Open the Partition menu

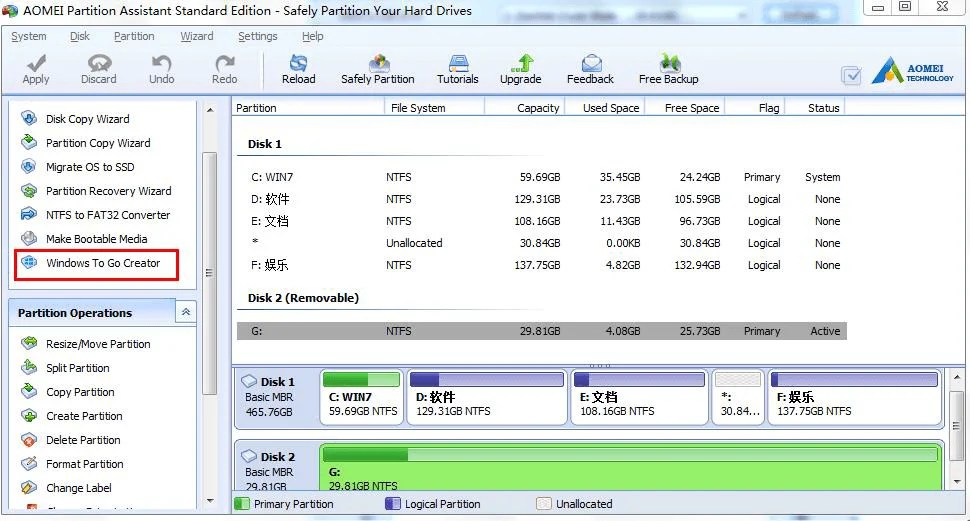pos(134,37)
